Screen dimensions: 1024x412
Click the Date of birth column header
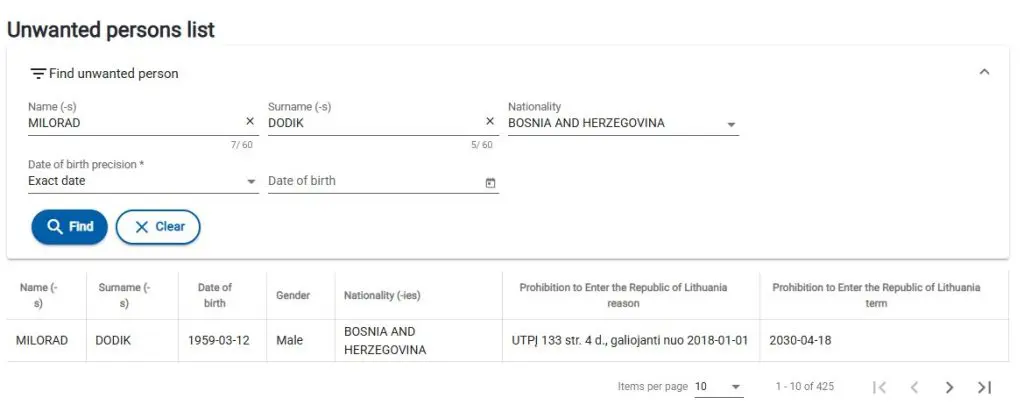pyautogui.click(x=215, y=295)
